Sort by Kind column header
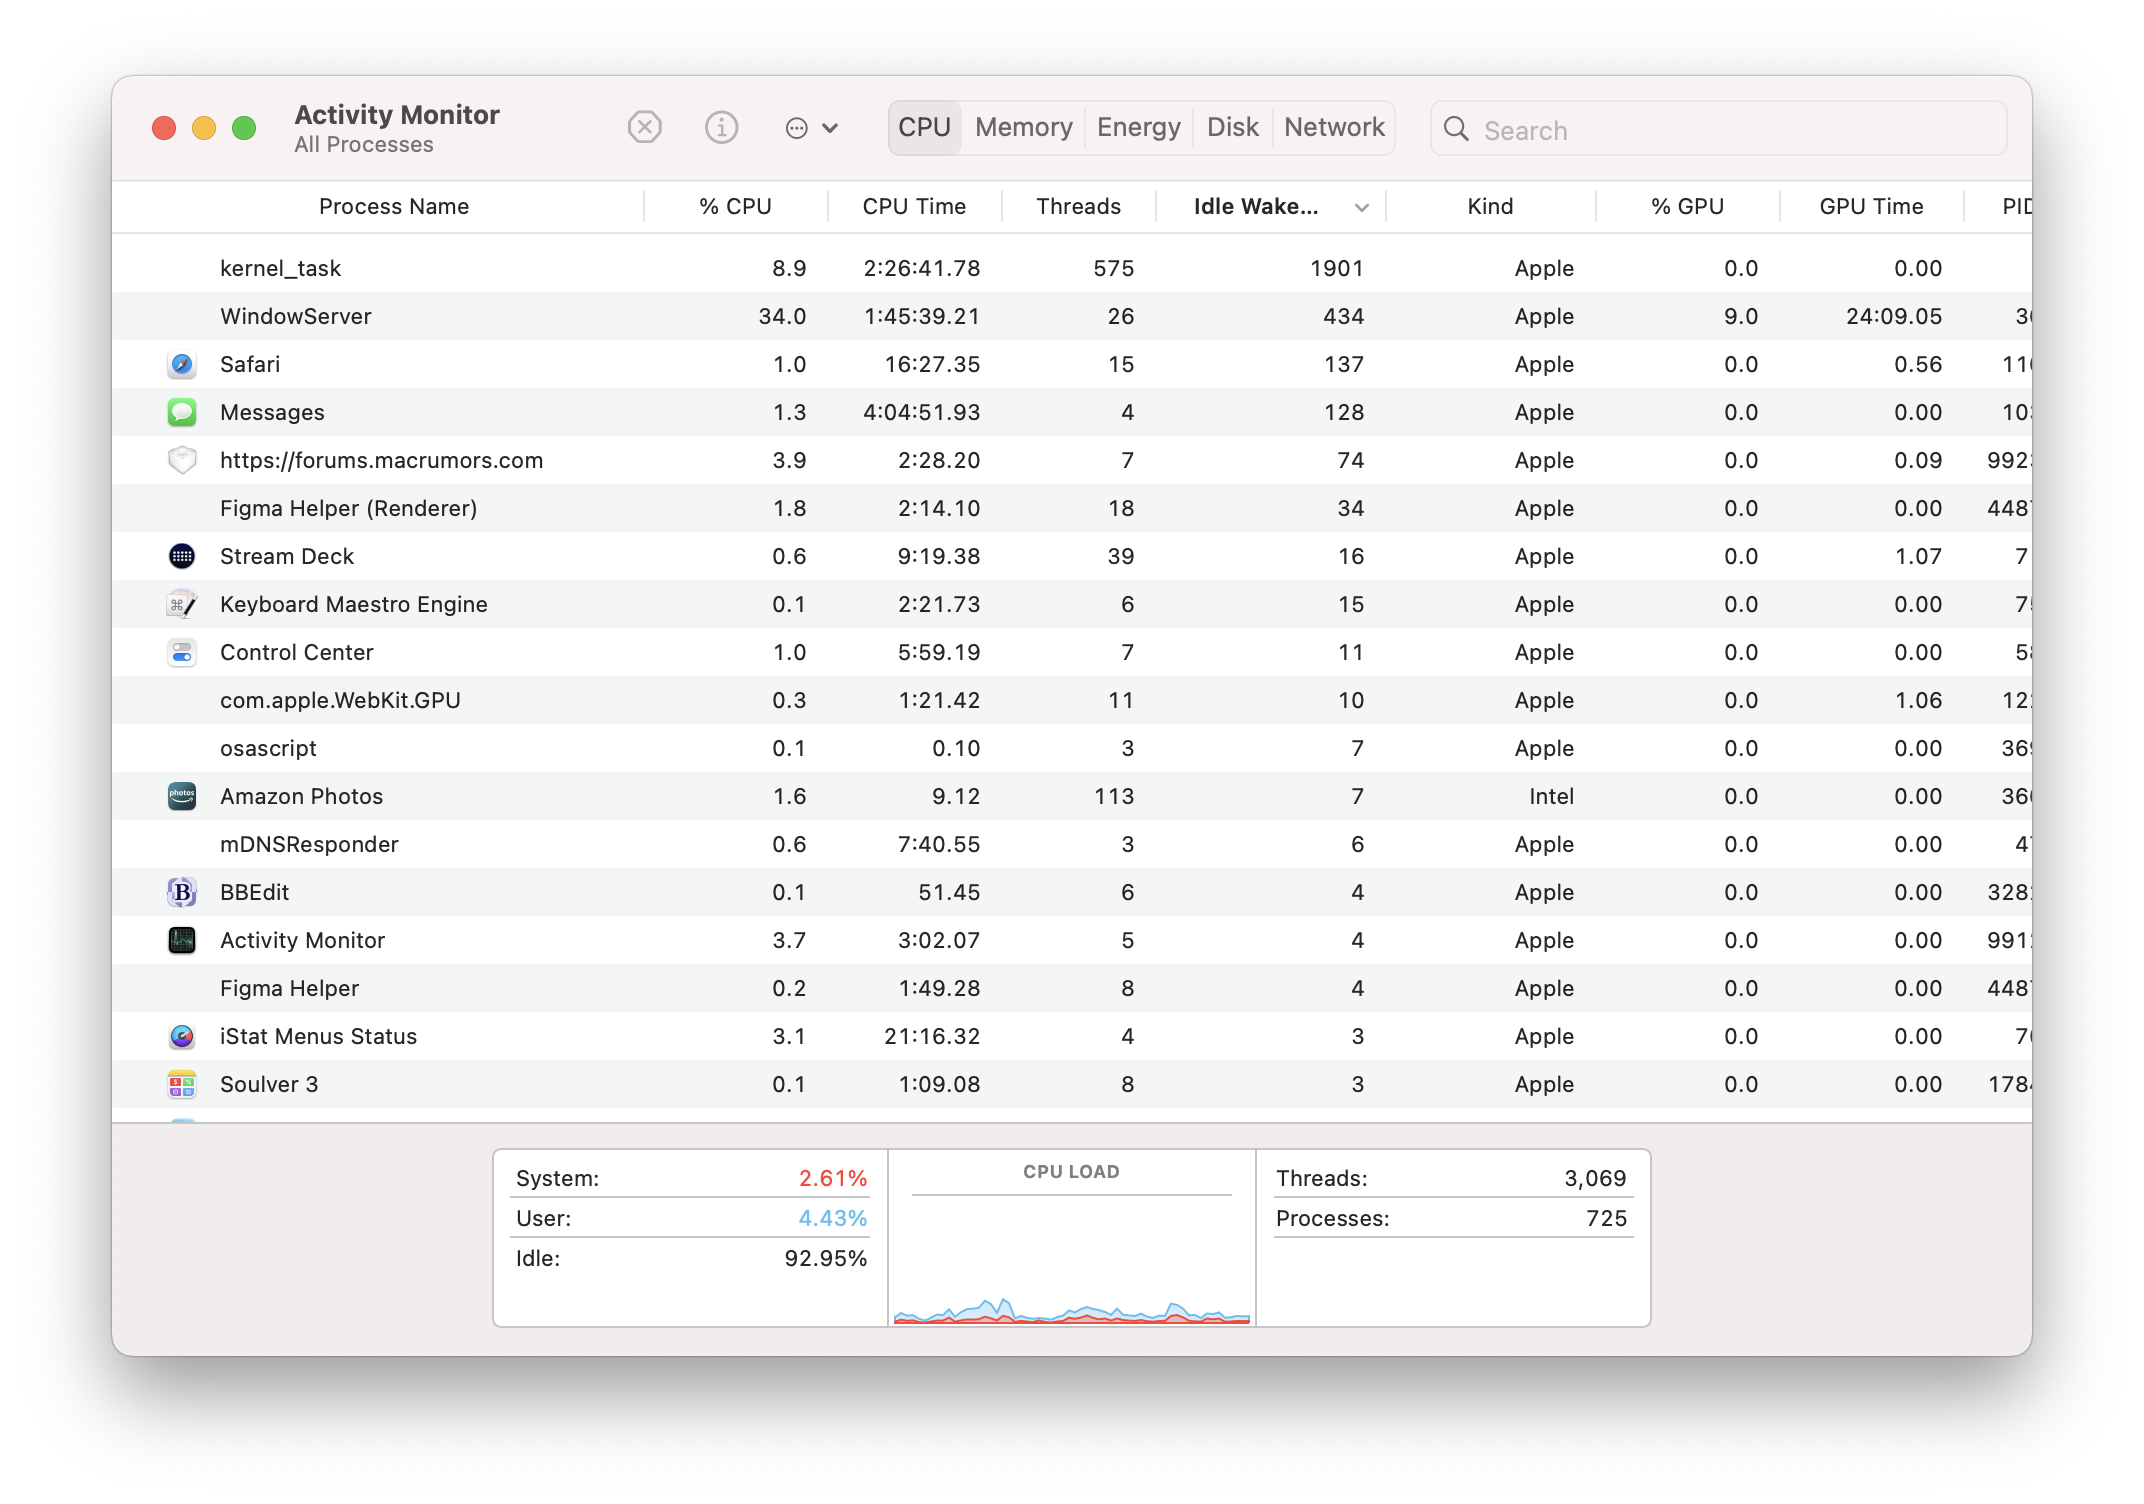The height and width of the screenshot is (1504, 2144). click(x=1490, y=206)
